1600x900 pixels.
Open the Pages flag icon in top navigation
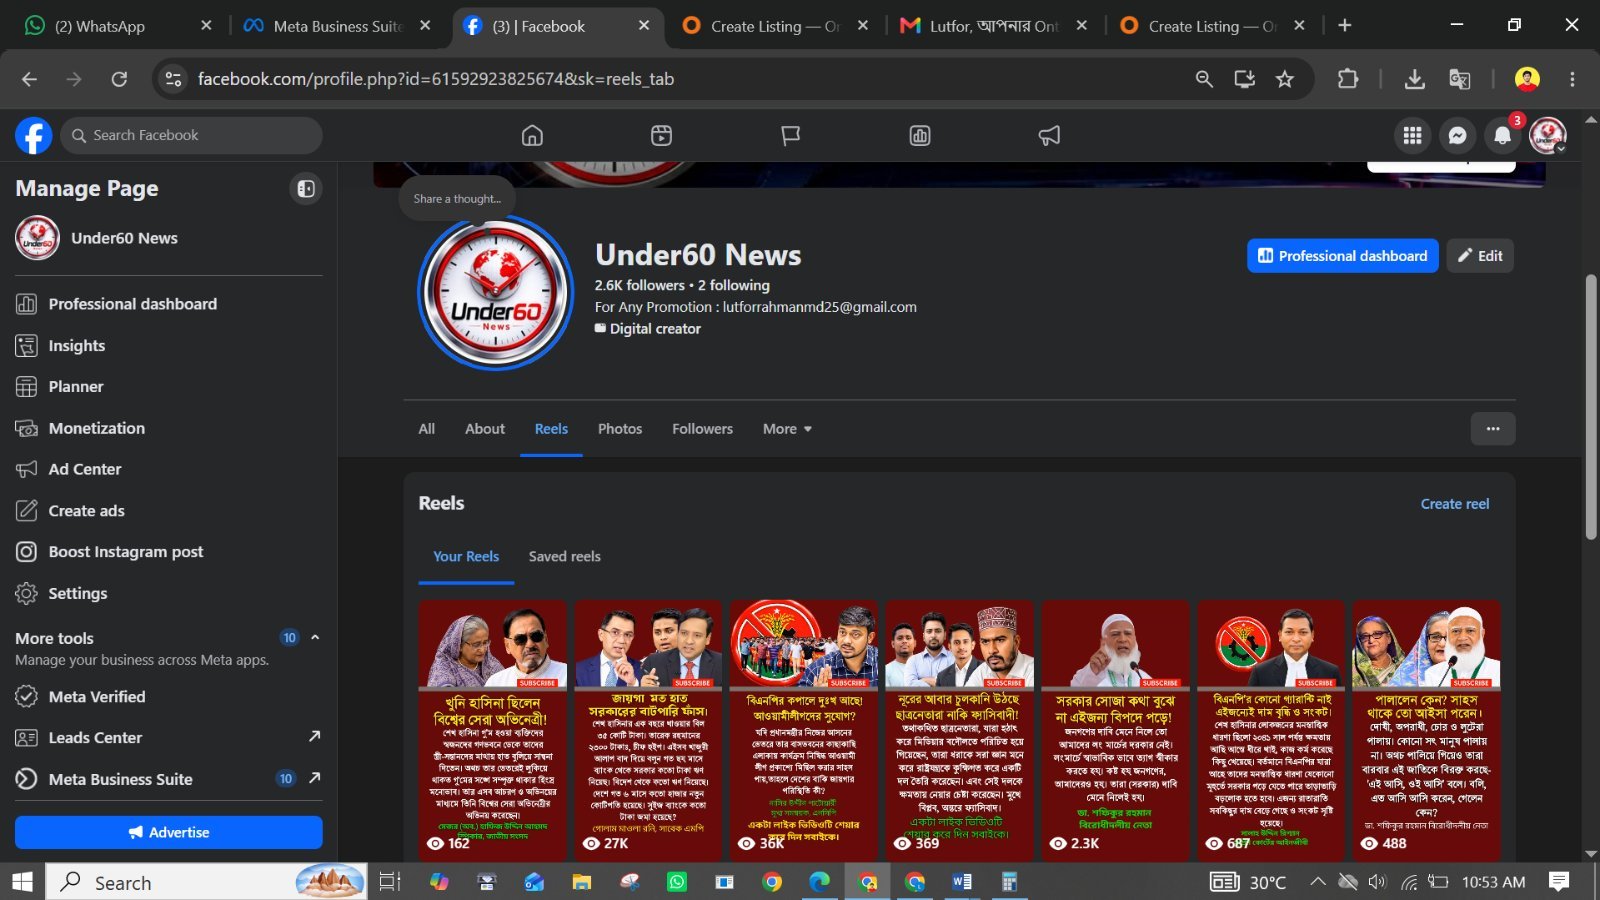click(790, 135)
